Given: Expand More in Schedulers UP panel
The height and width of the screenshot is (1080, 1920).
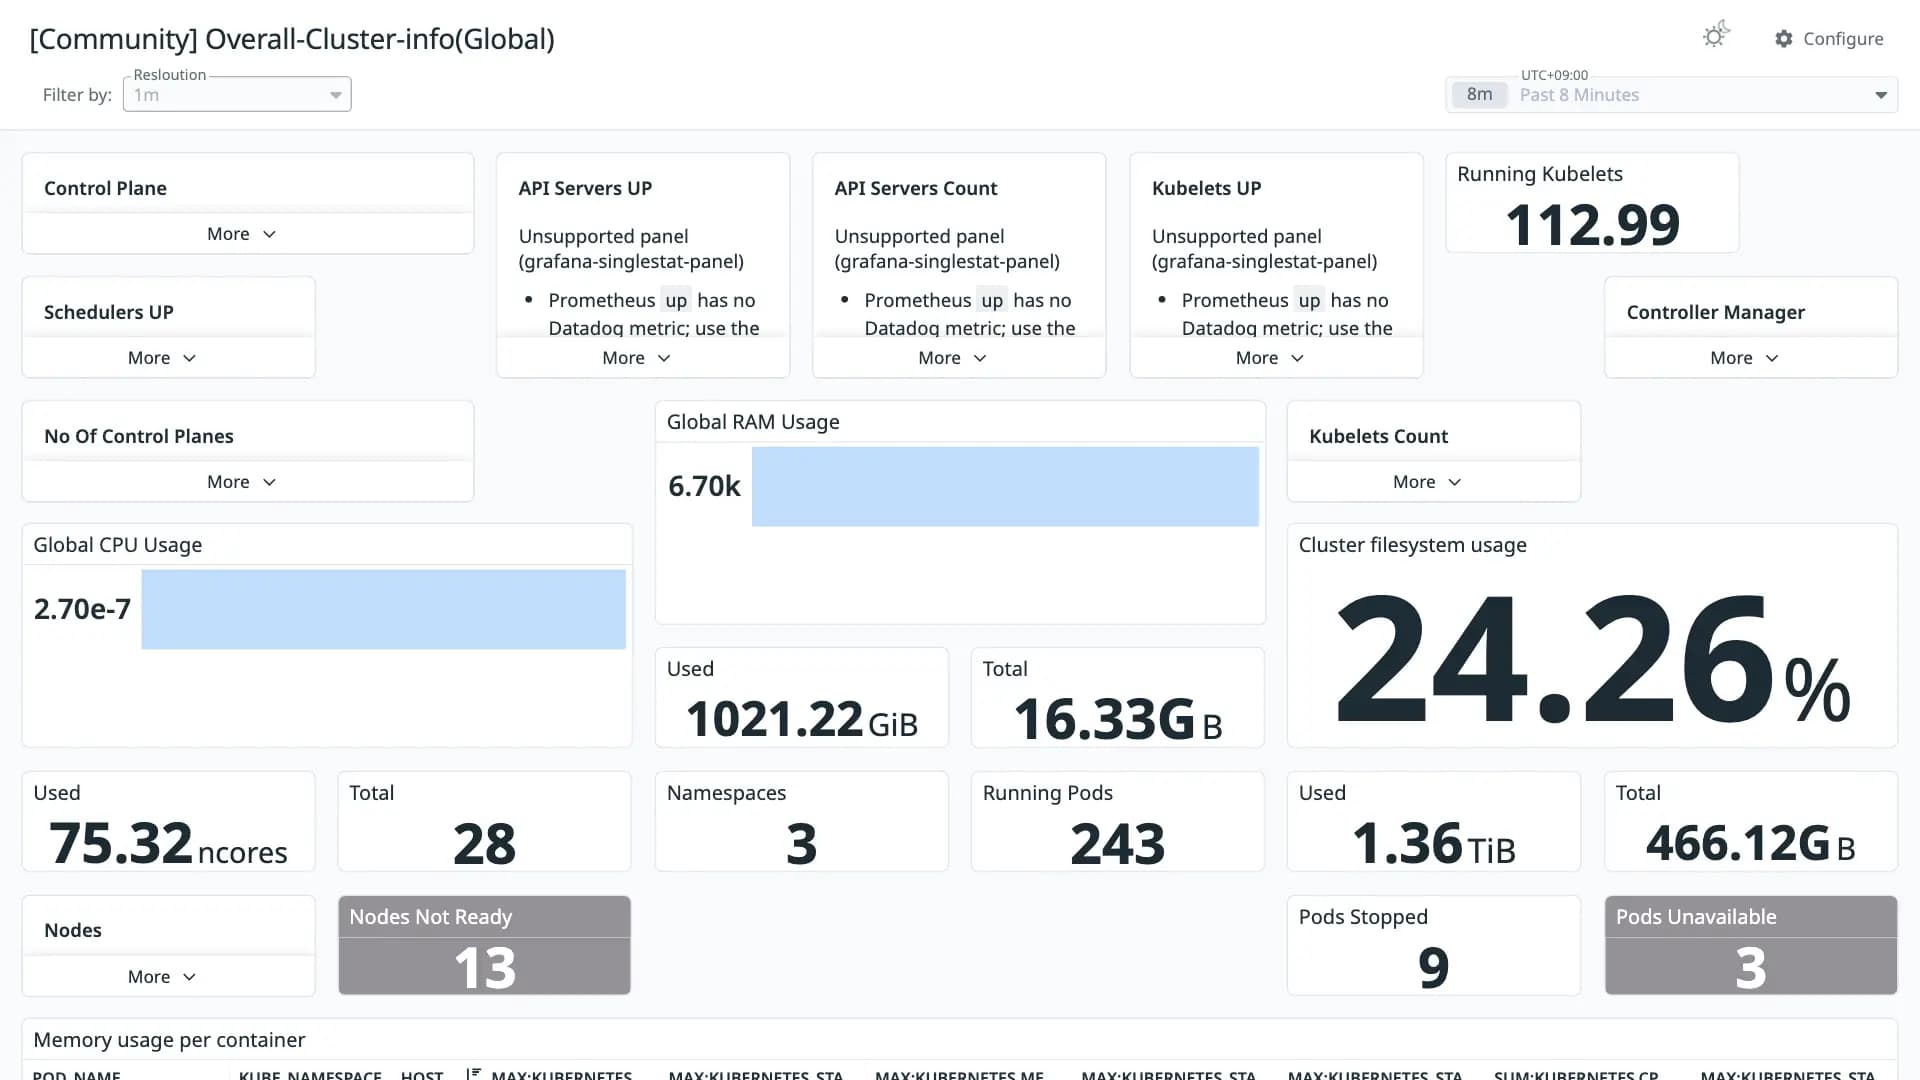Looking at the screenshot, I should coord(162,358).
